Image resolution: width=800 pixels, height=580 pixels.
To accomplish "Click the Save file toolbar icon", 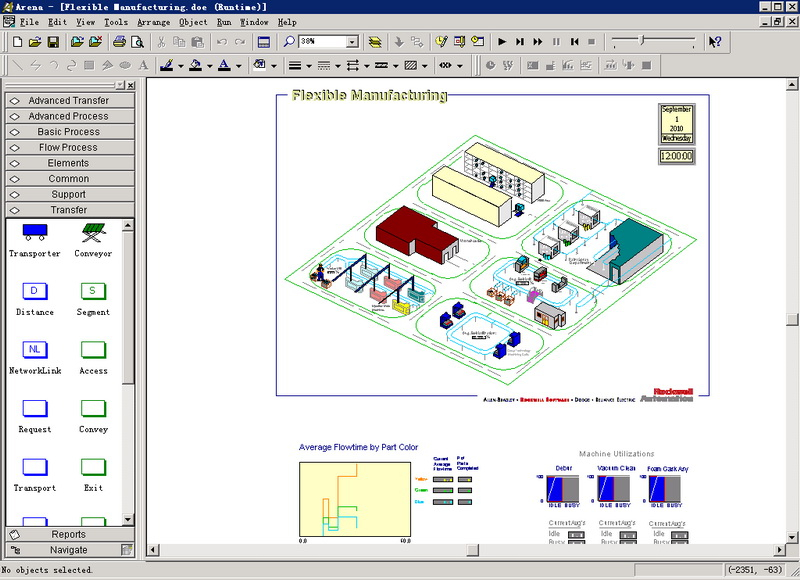I will point(53,42).
